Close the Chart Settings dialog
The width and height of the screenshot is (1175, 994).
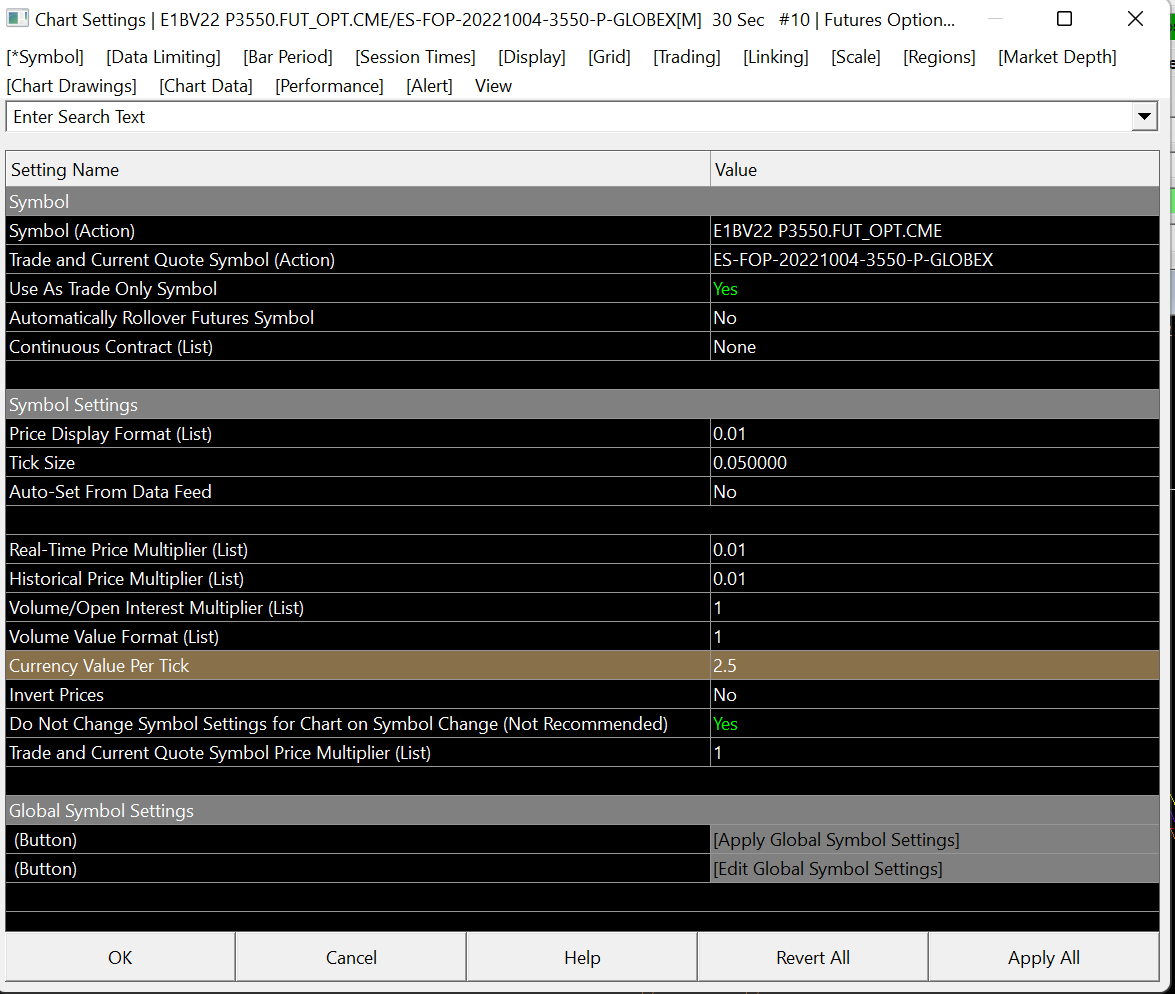[1135, 19]
